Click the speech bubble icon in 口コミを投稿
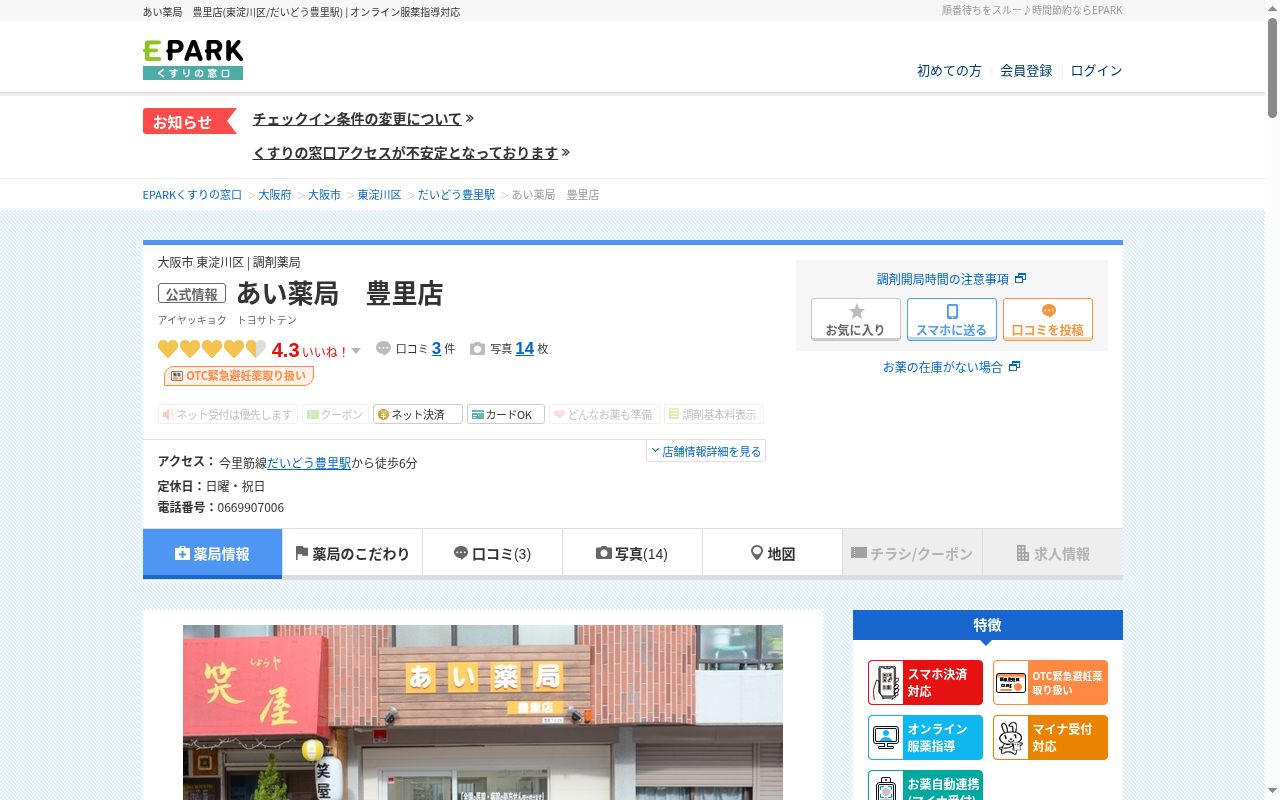 (x=1048, y=311)
